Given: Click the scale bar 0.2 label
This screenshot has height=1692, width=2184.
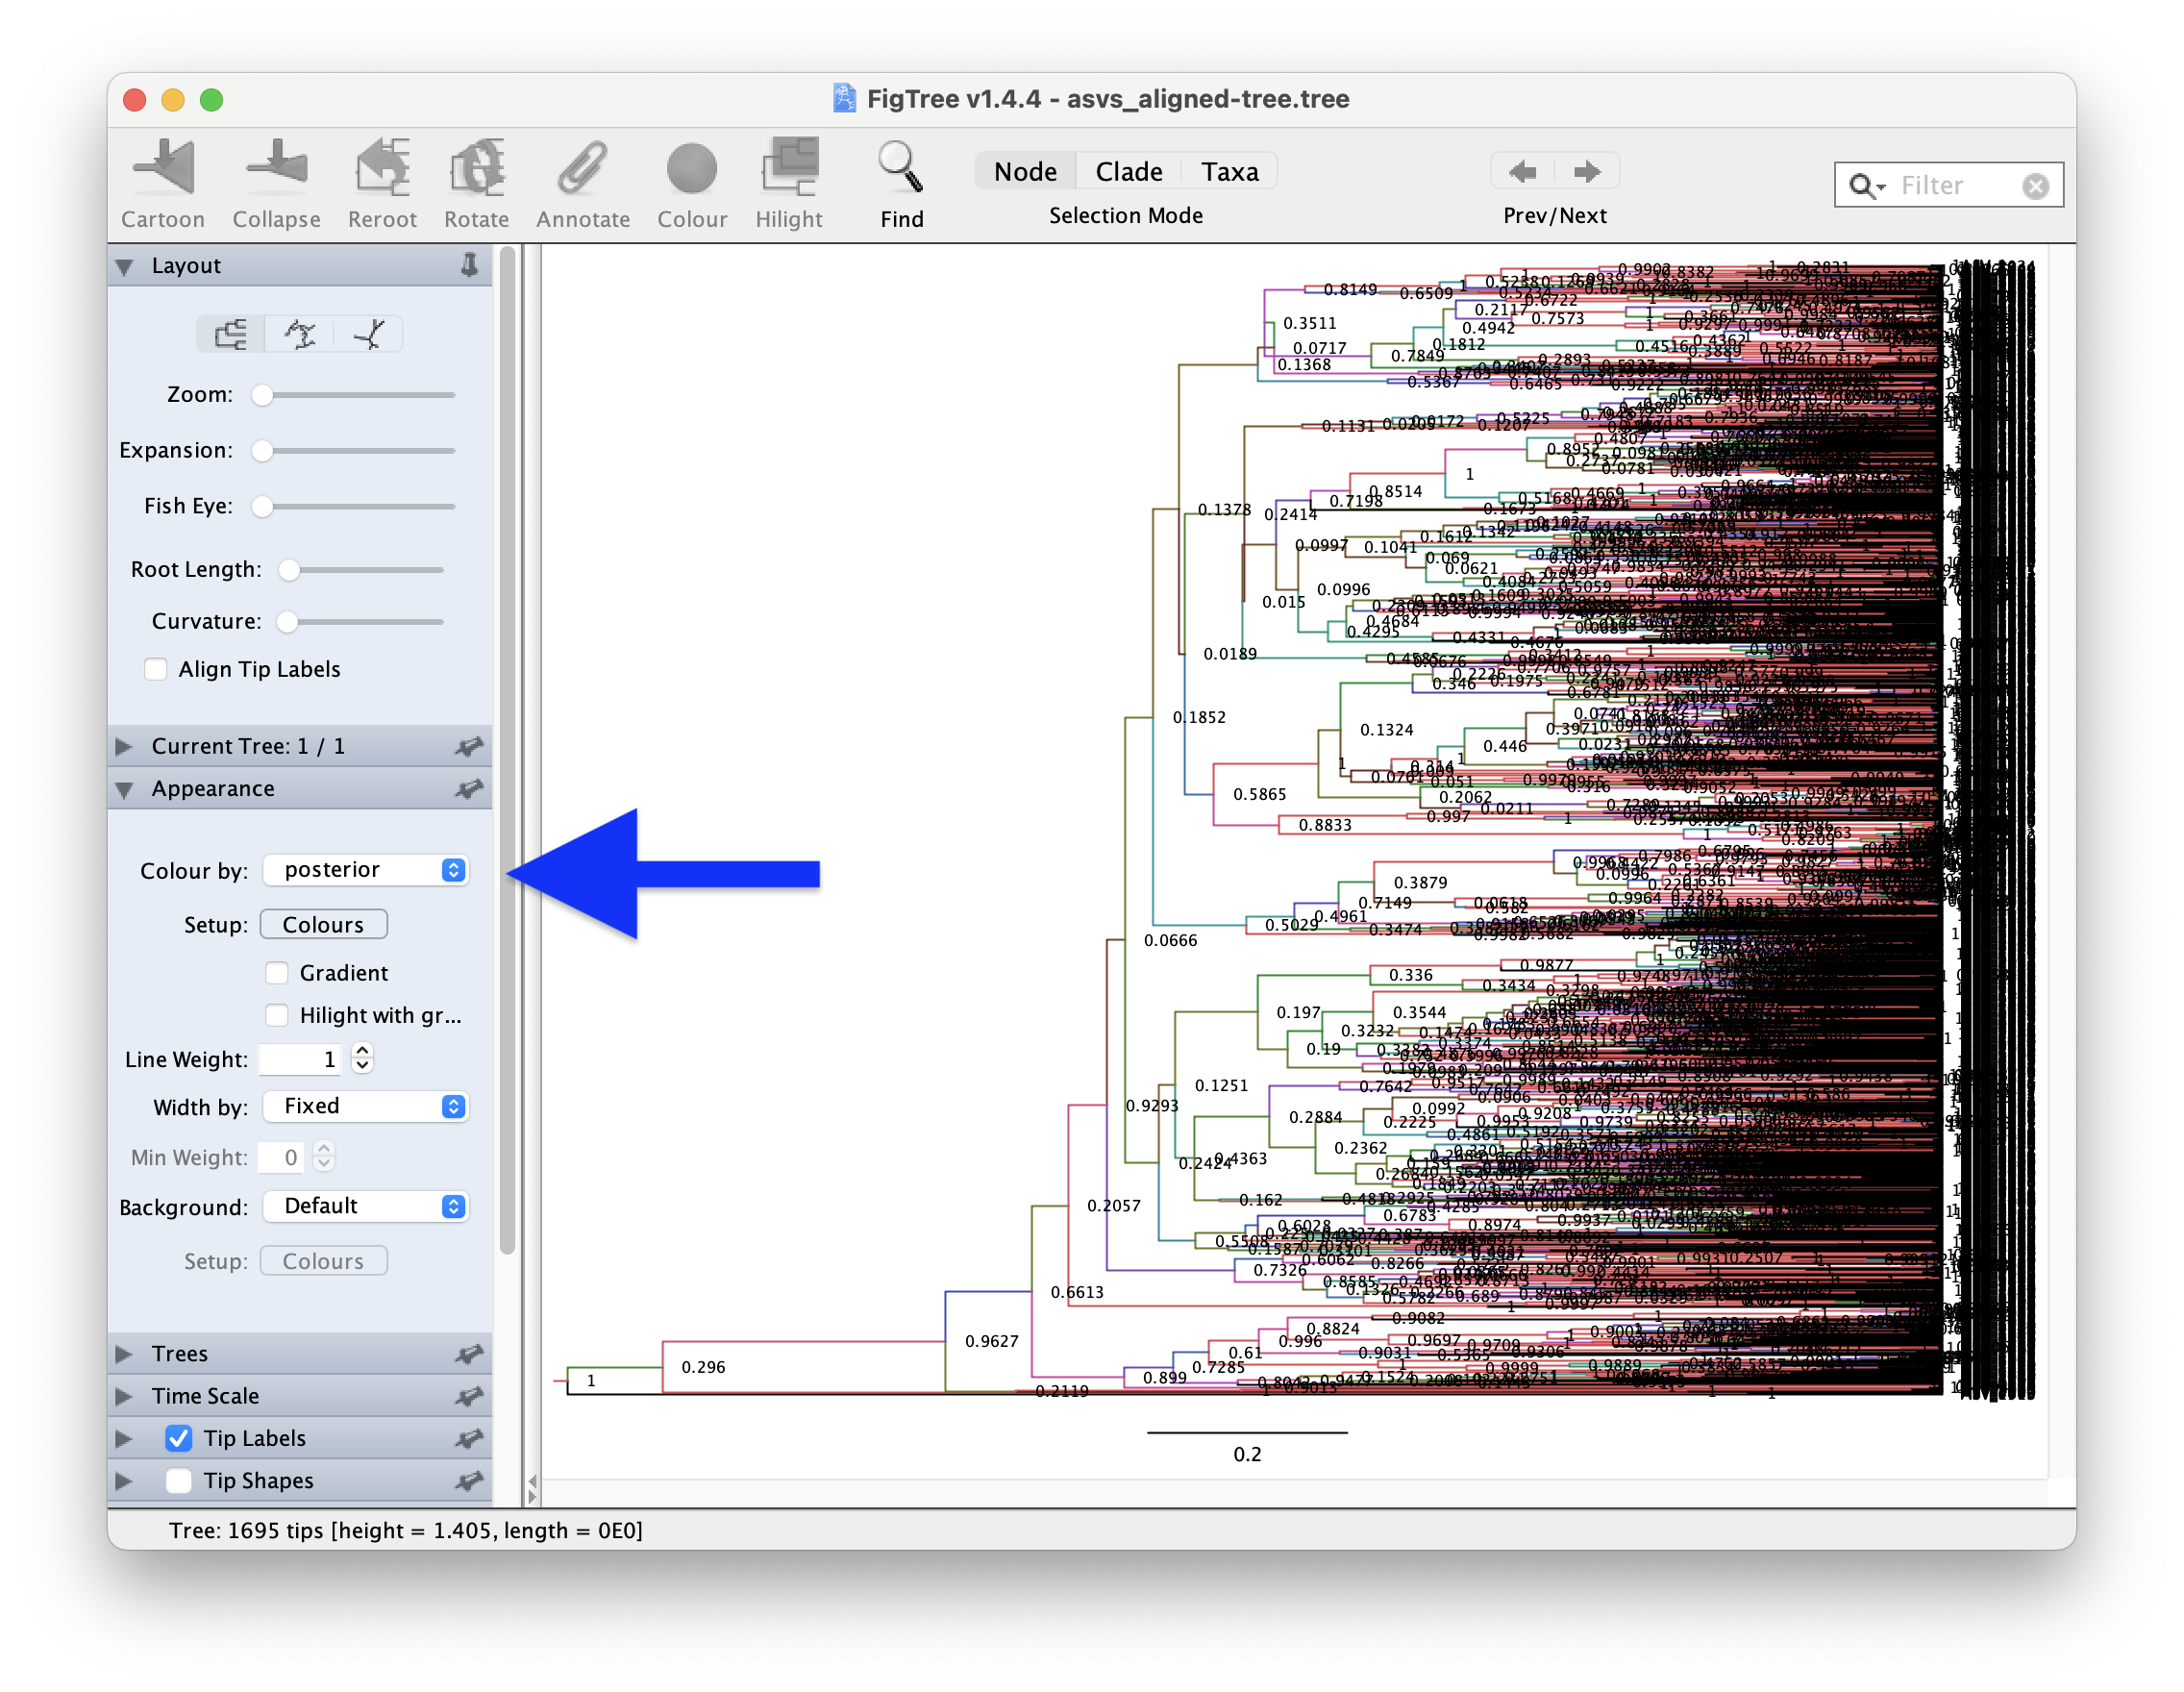Looking at the screenshot, I should click(1247, 1454).
